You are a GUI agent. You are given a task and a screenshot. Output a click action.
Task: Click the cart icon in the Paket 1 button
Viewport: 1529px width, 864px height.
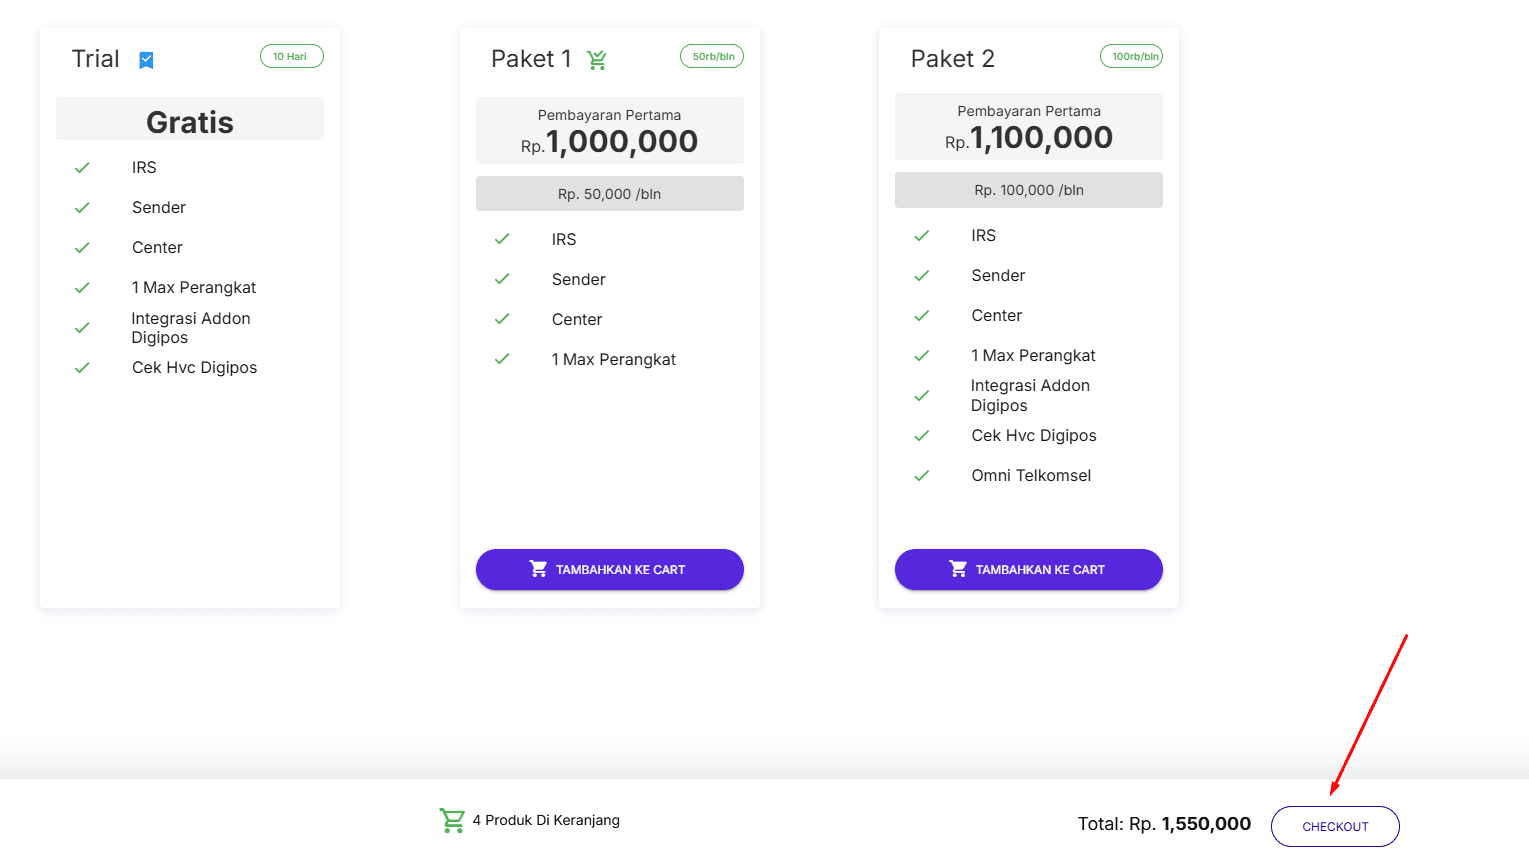[538, 569]
